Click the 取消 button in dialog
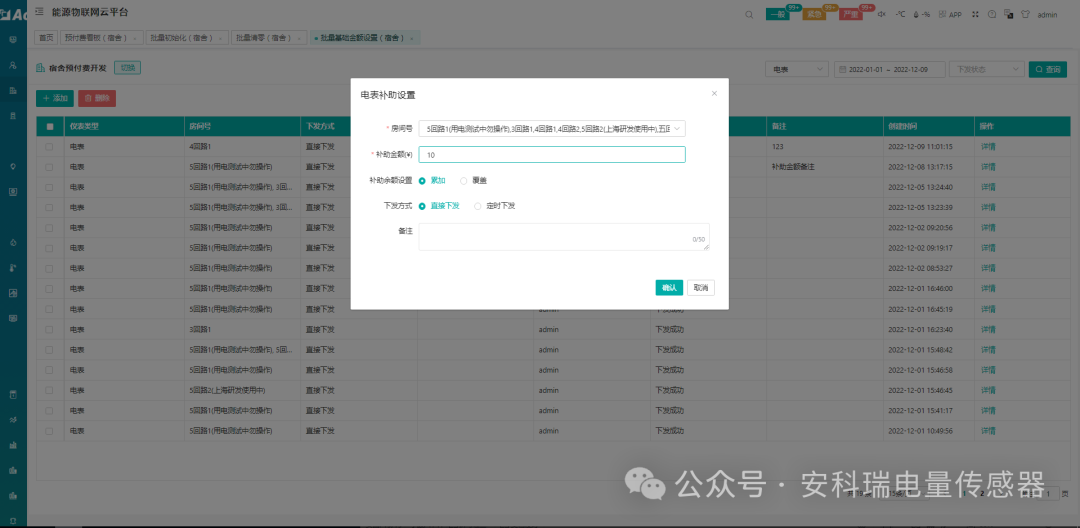The image size is (1080, 528). tap(701, 287)
